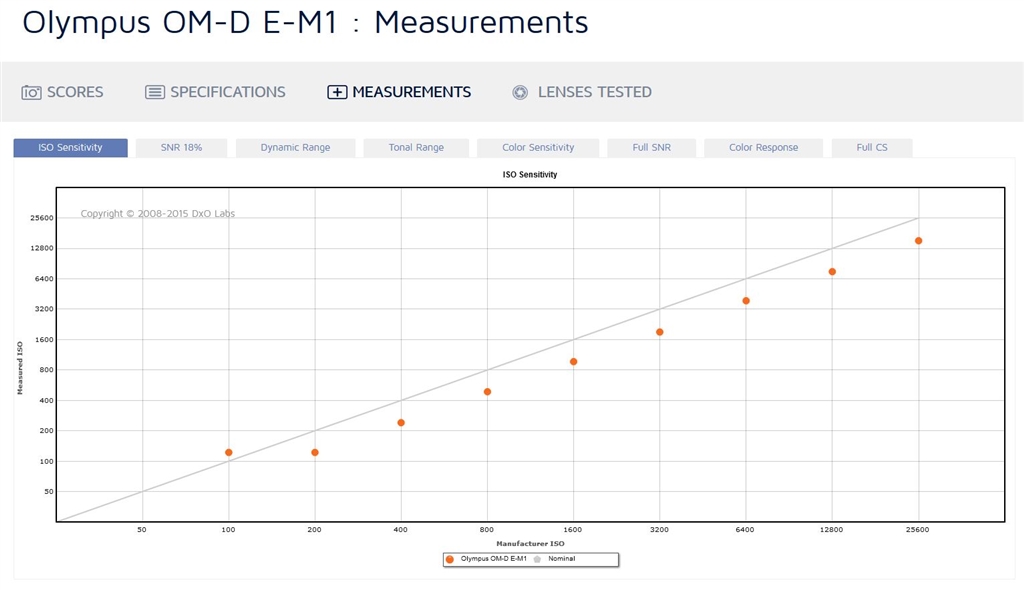Click the data point at manufacturer ISO 400
Viewport: 1024px width, 590px height.
(x=401, y=423)
